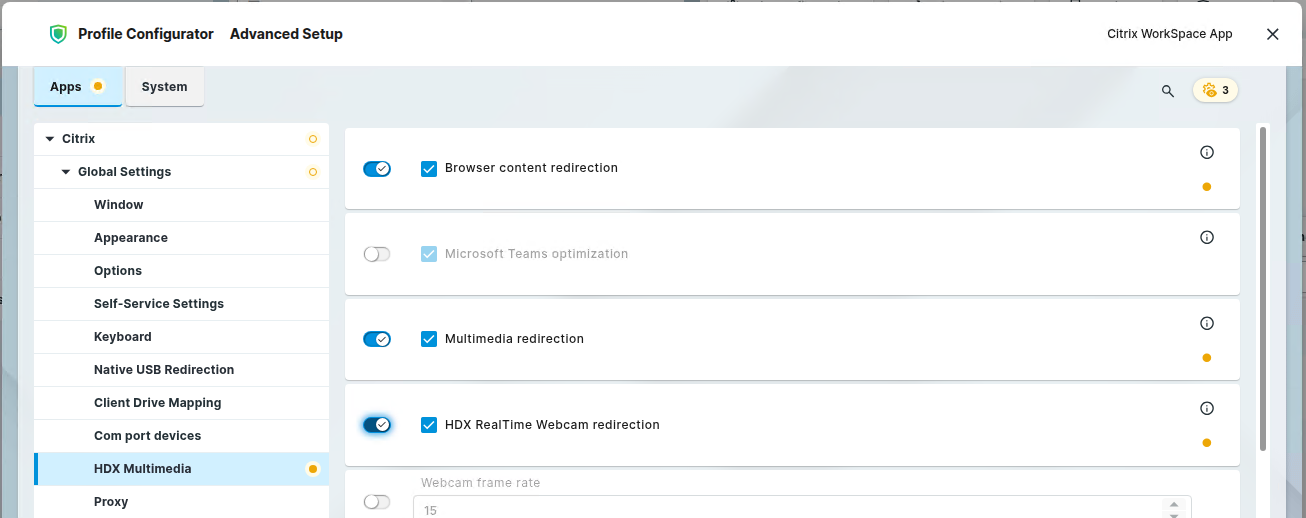This screenshot has width=1306, height=518.
Task: Open Native USB Redirection settings
Action: 164,370
